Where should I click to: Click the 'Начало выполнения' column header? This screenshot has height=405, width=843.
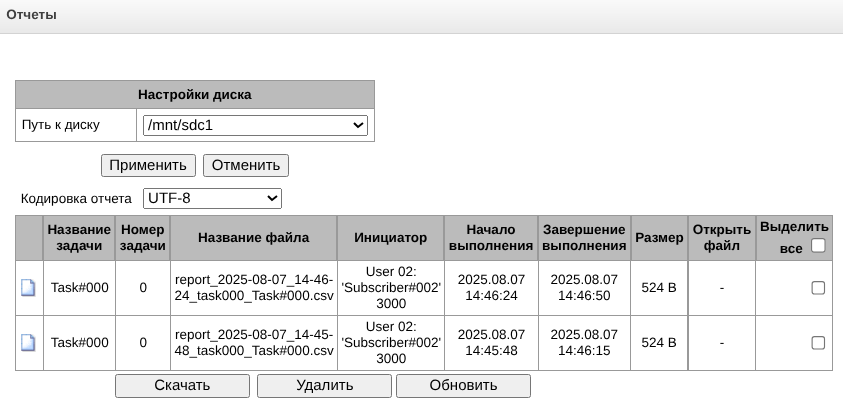[491, 238]
